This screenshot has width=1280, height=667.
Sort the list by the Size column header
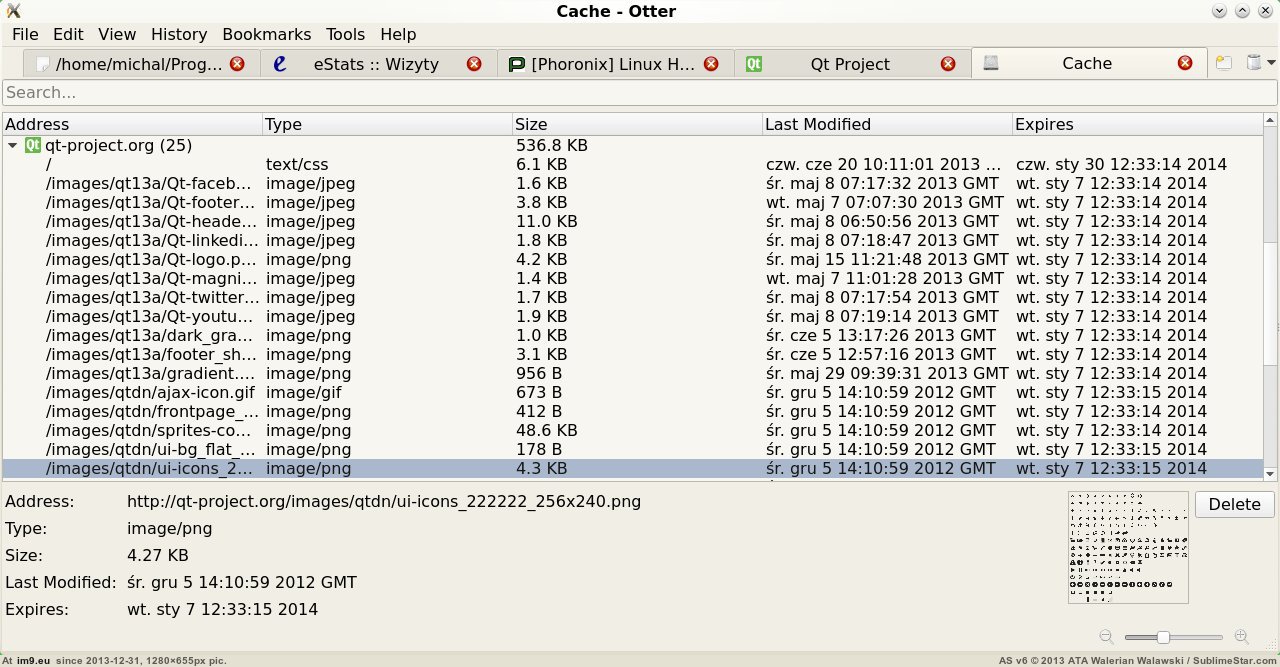(636, 124)
